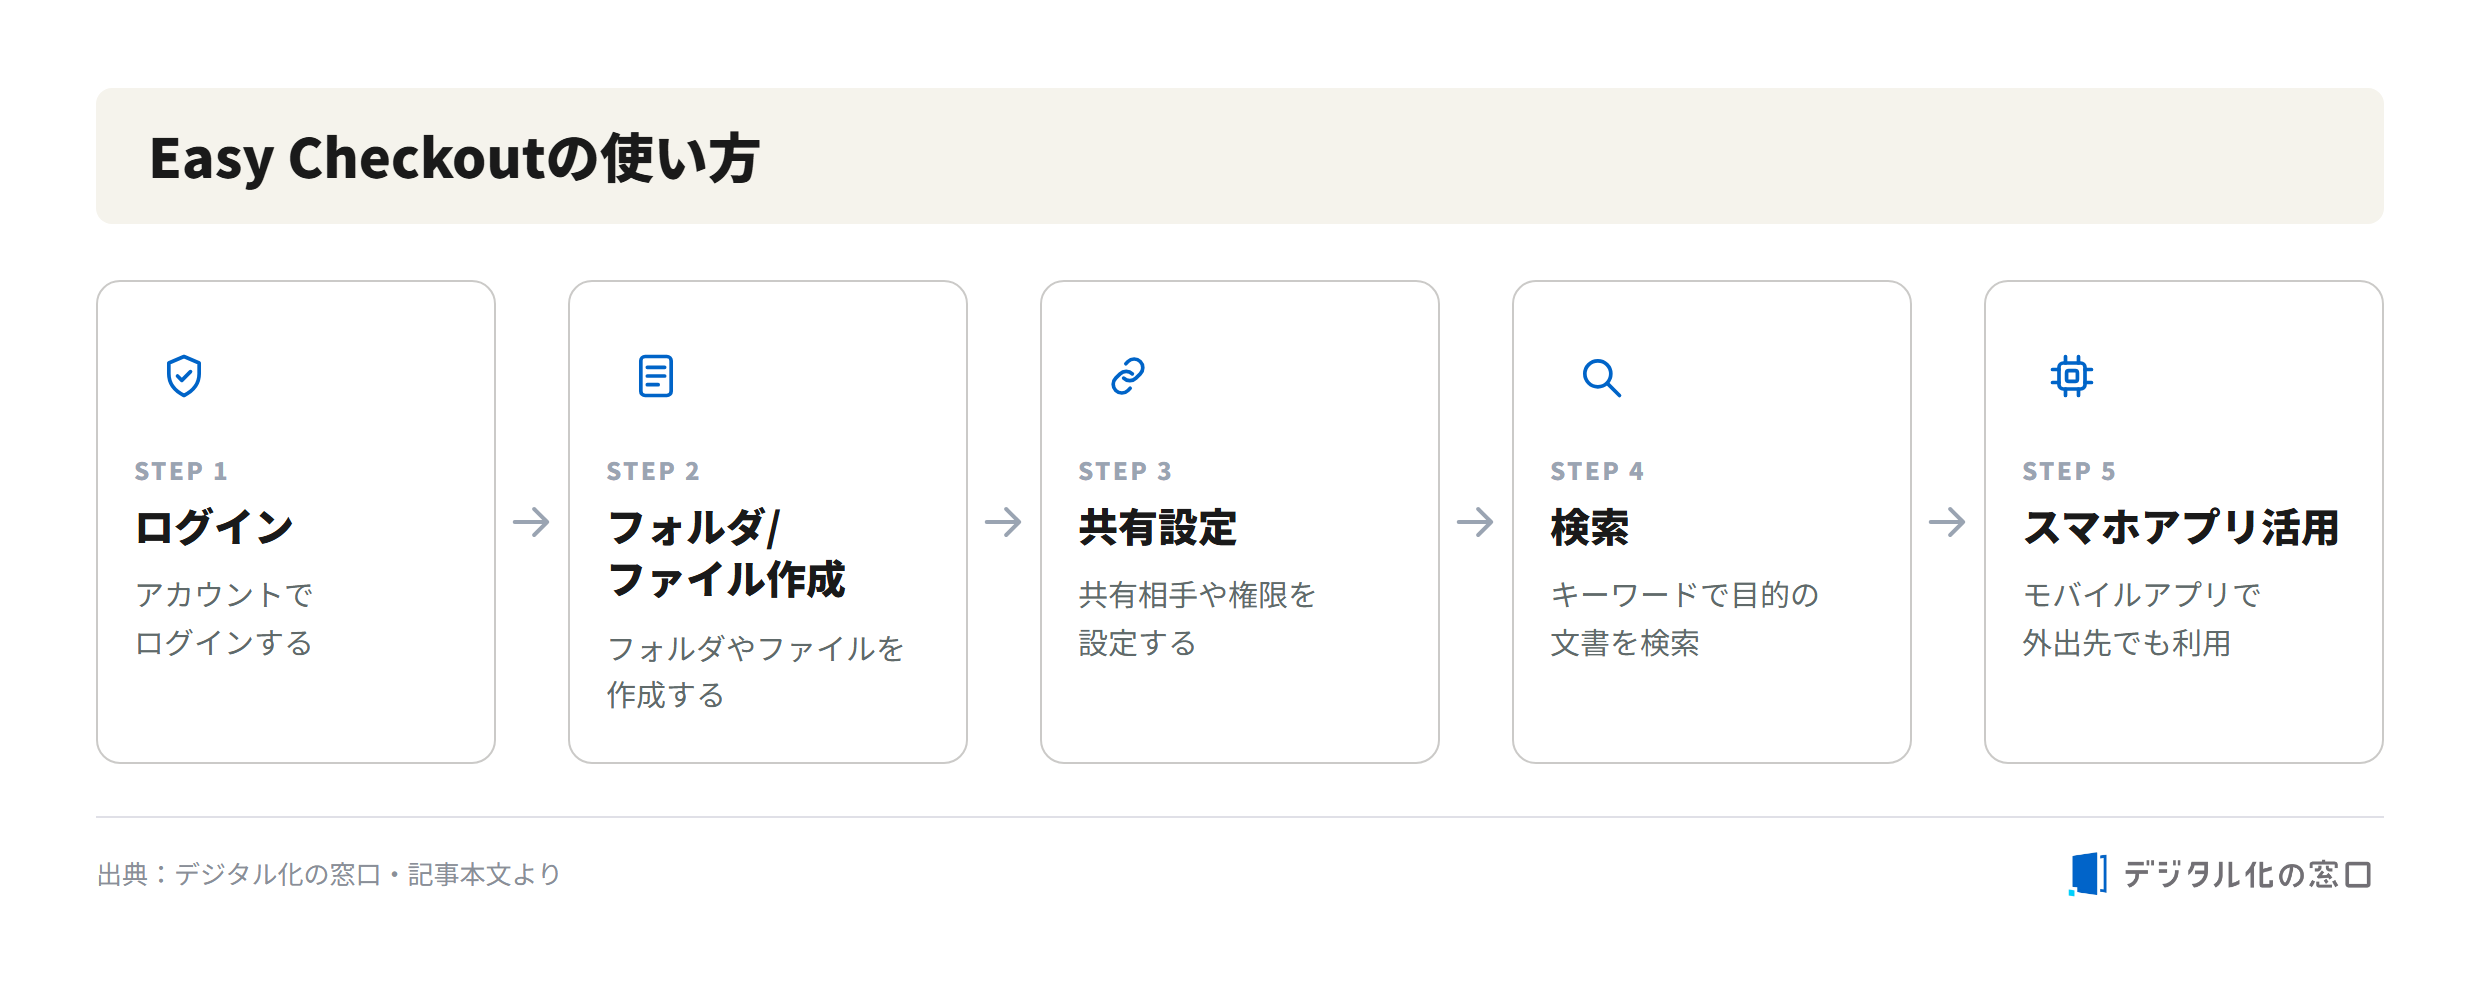Click the '検索' step title
Screen dimensions: 2480x990
pyautogui.click(x=1590, y=527)
